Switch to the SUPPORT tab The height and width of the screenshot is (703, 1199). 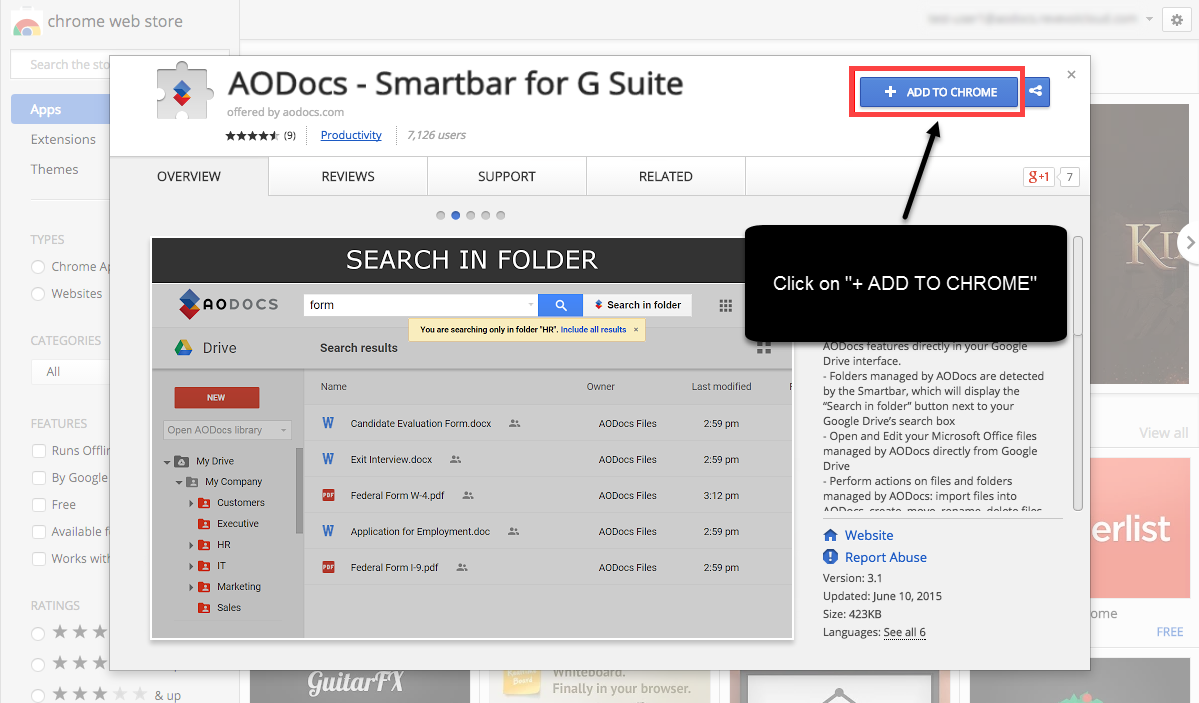(507, 177)
